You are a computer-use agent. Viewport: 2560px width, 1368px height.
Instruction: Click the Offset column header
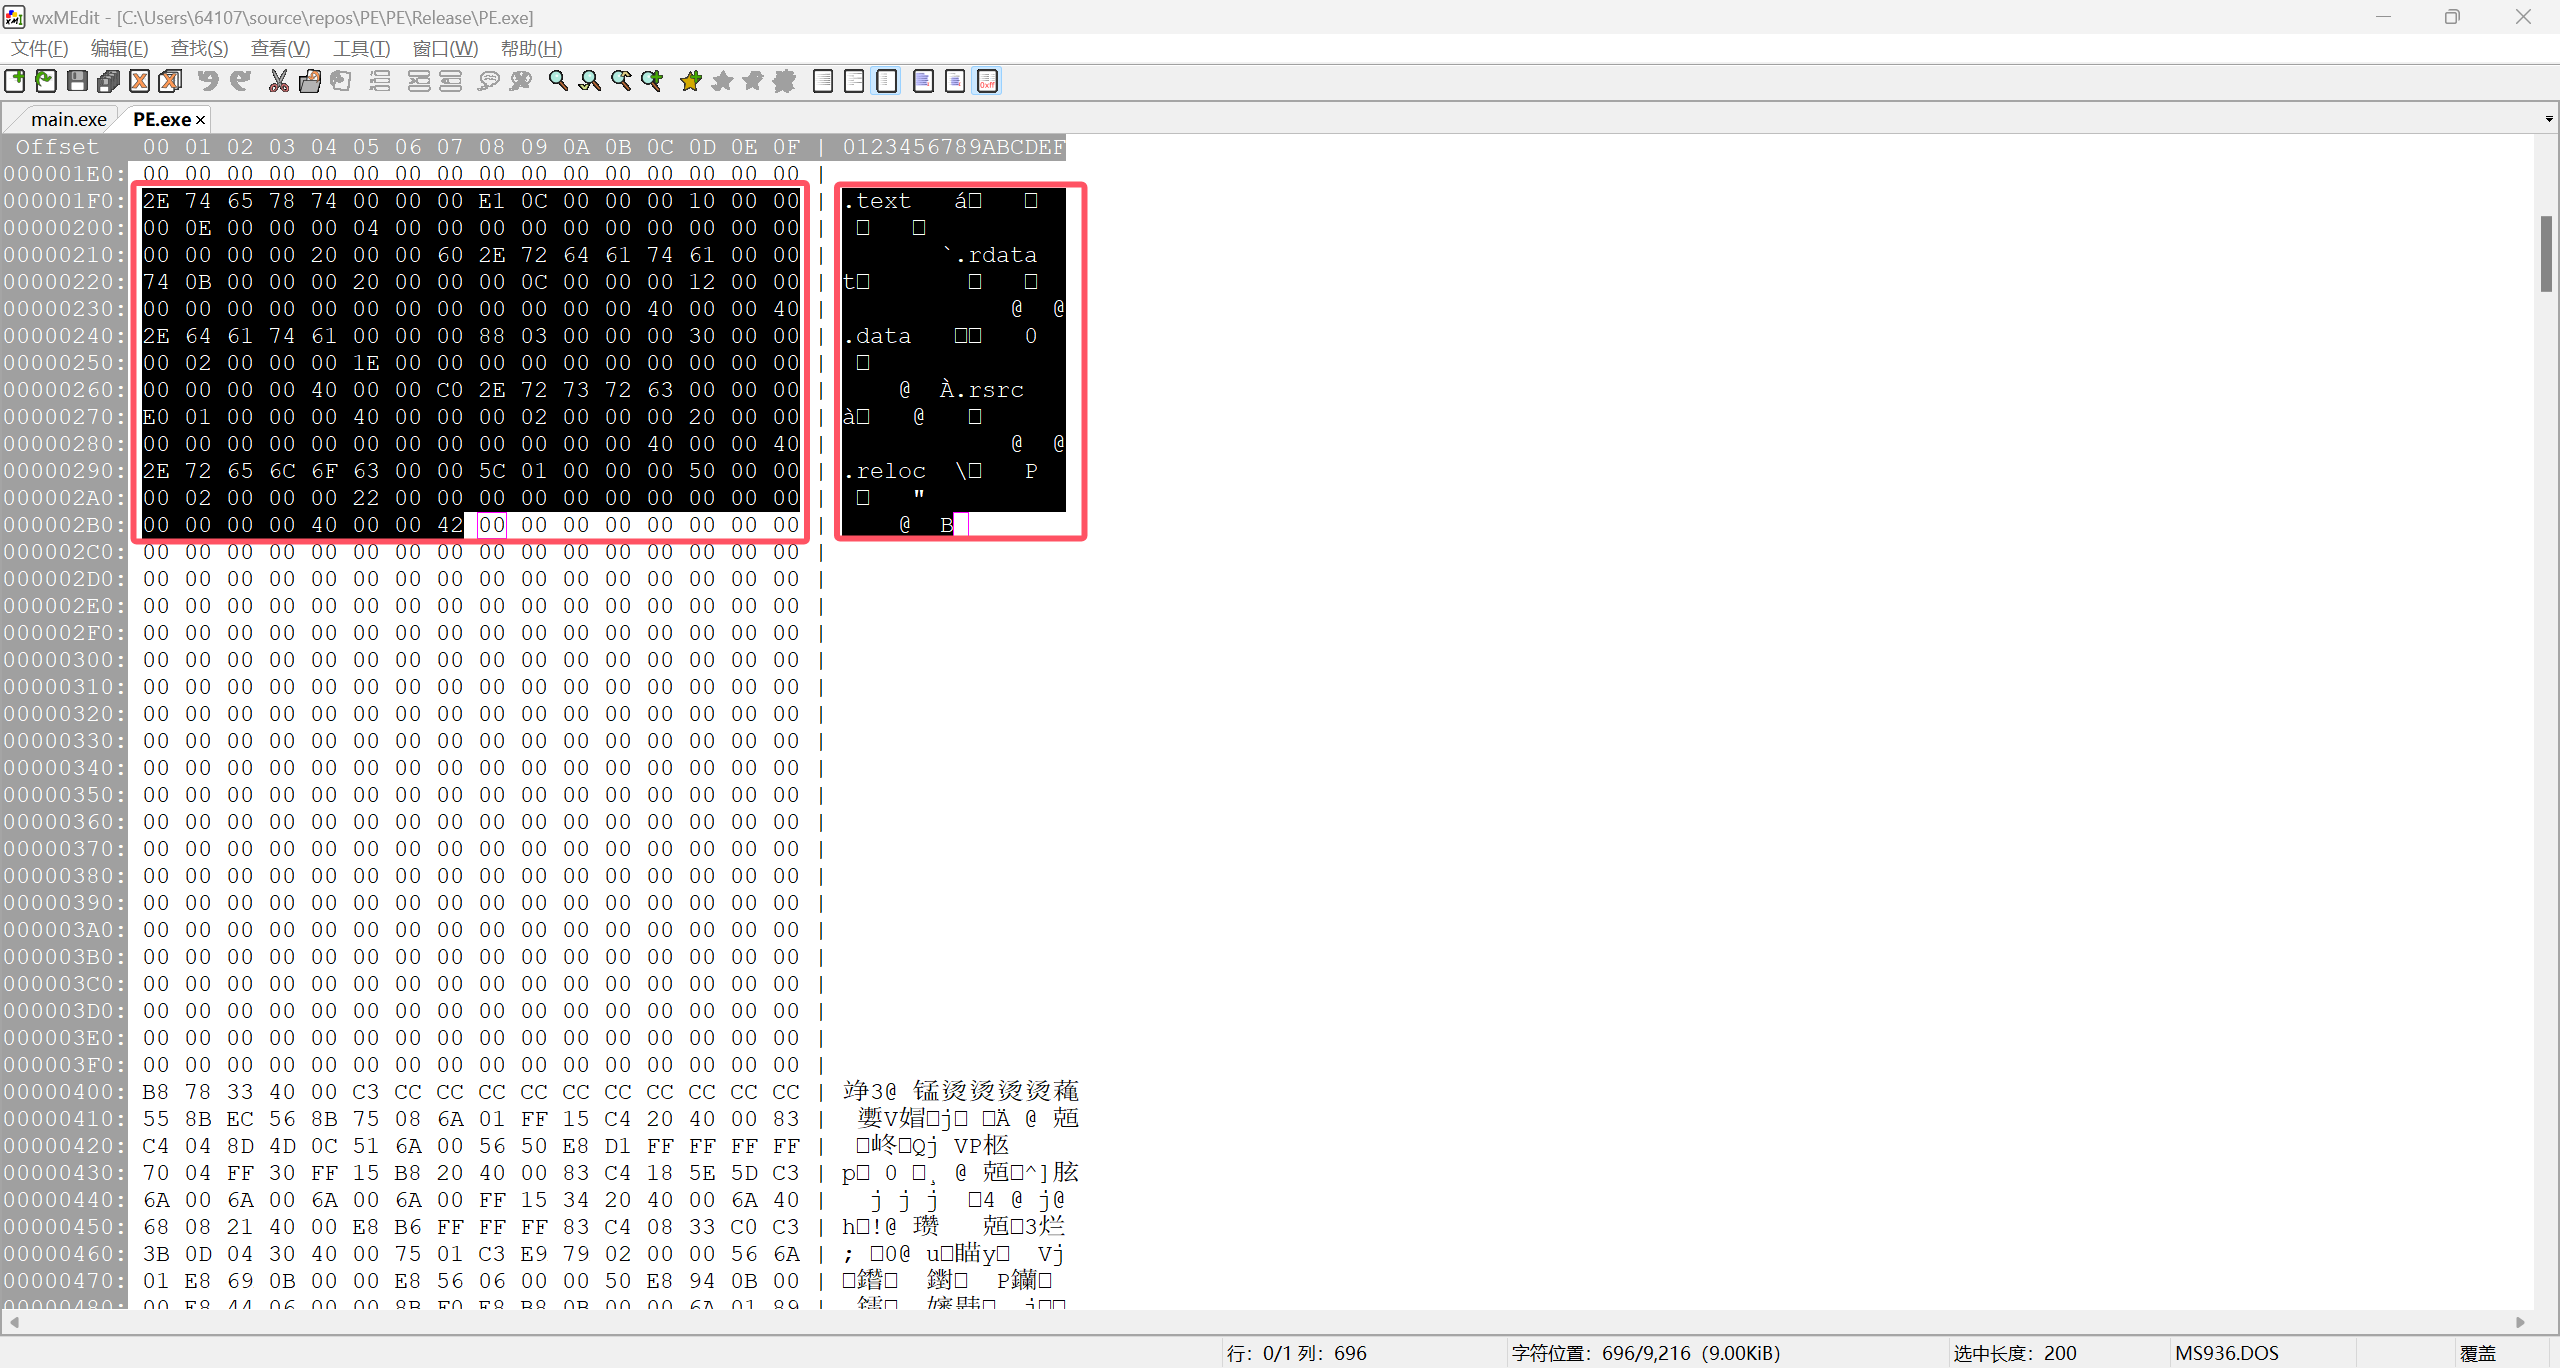(x=57, y=147)
